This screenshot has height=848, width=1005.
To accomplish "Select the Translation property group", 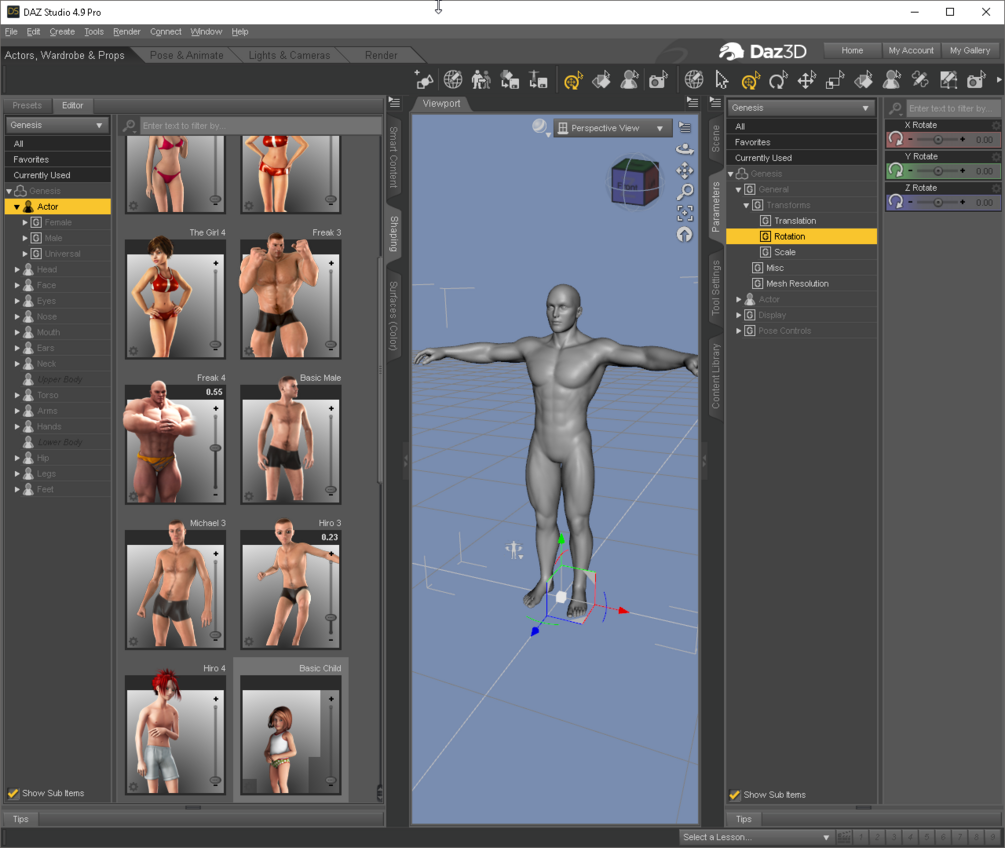I will (795, 221).
